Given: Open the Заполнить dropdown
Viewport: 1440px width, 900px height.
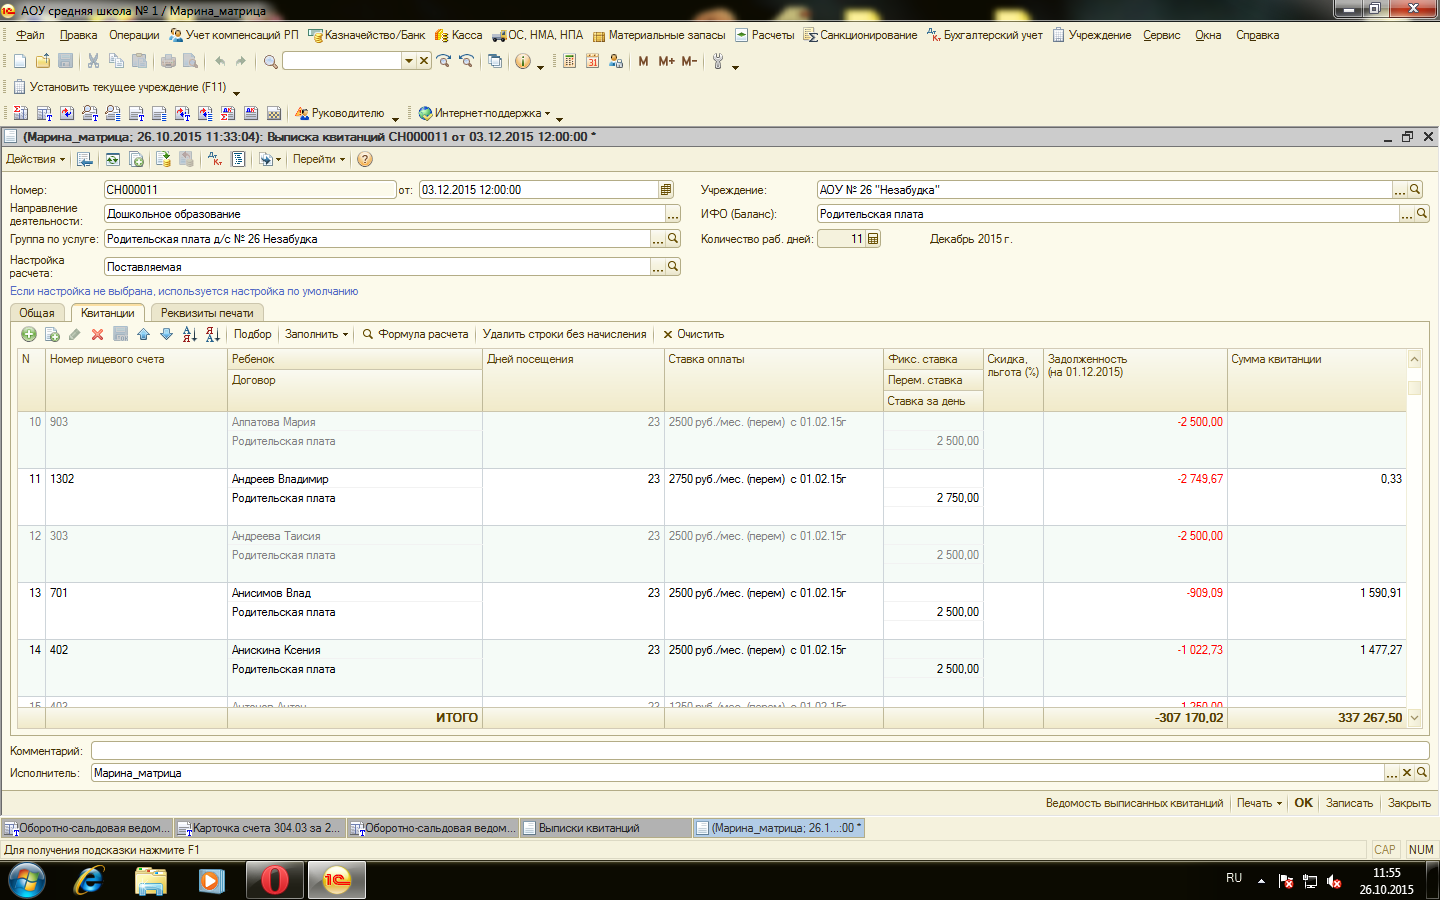Looking at the screenshot, I should (316, 335).
